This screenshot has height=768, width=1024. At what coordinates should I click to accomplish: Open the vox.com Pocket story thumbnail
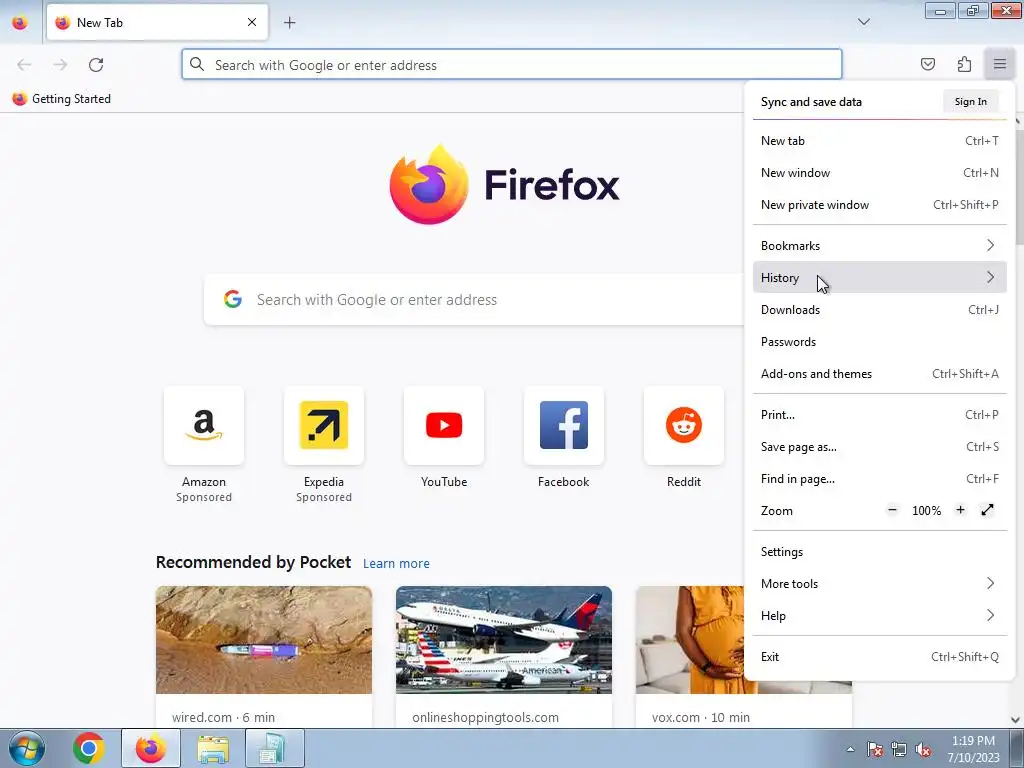[x=690, y=640]
